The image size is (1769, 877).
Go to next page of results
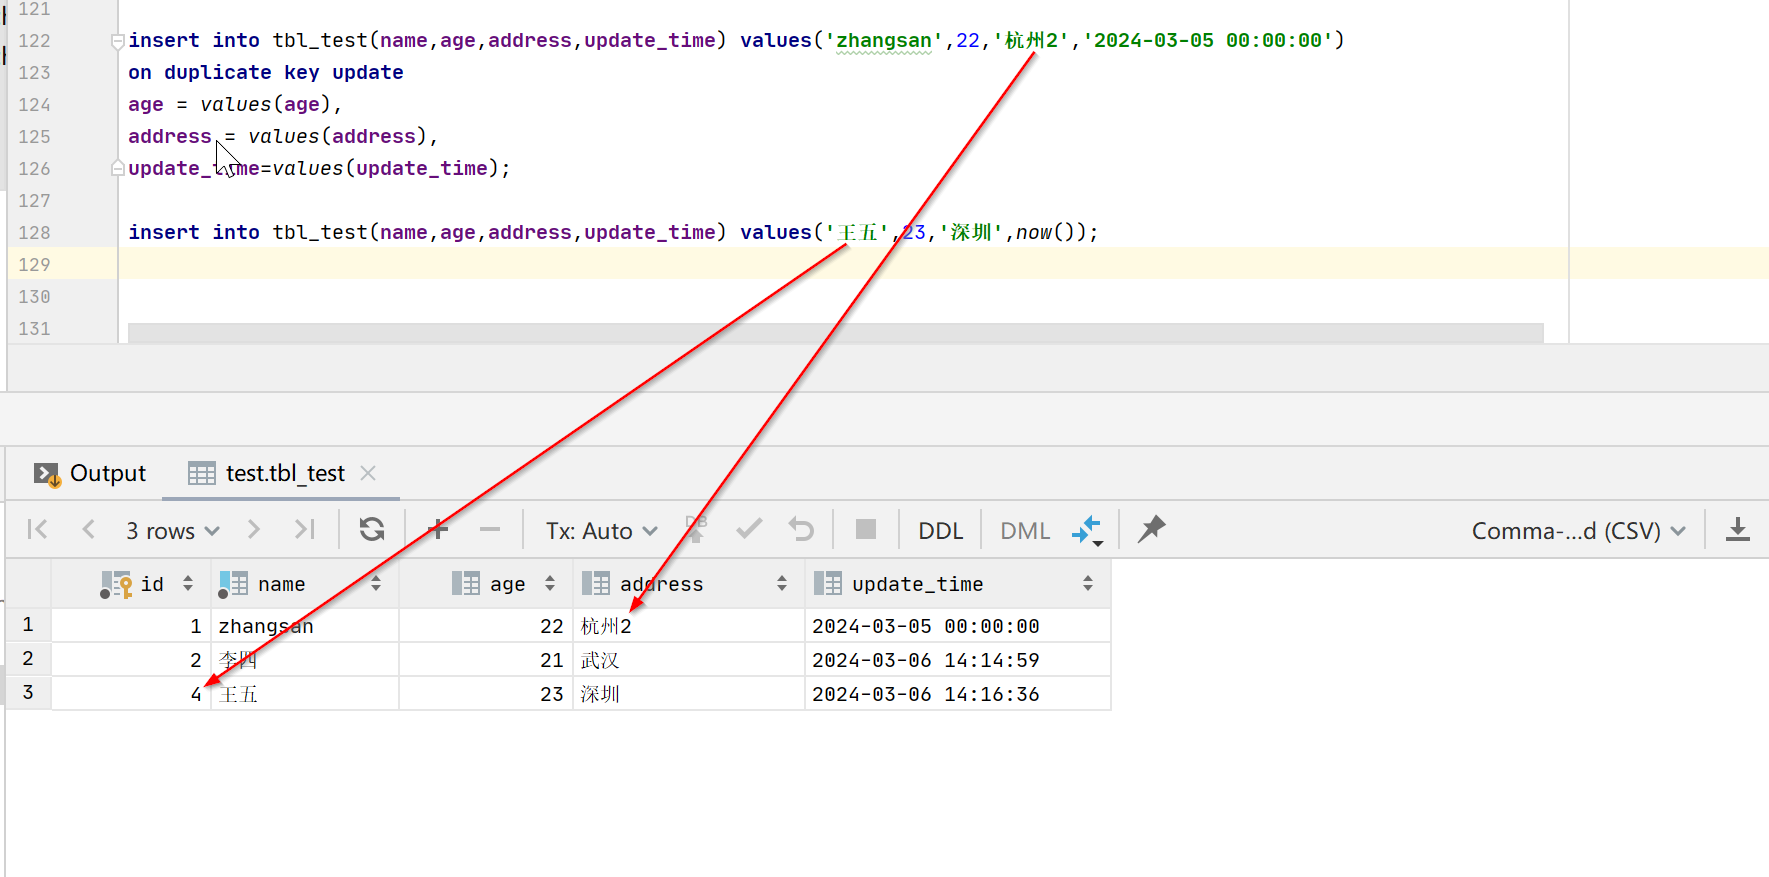point(253,529)
